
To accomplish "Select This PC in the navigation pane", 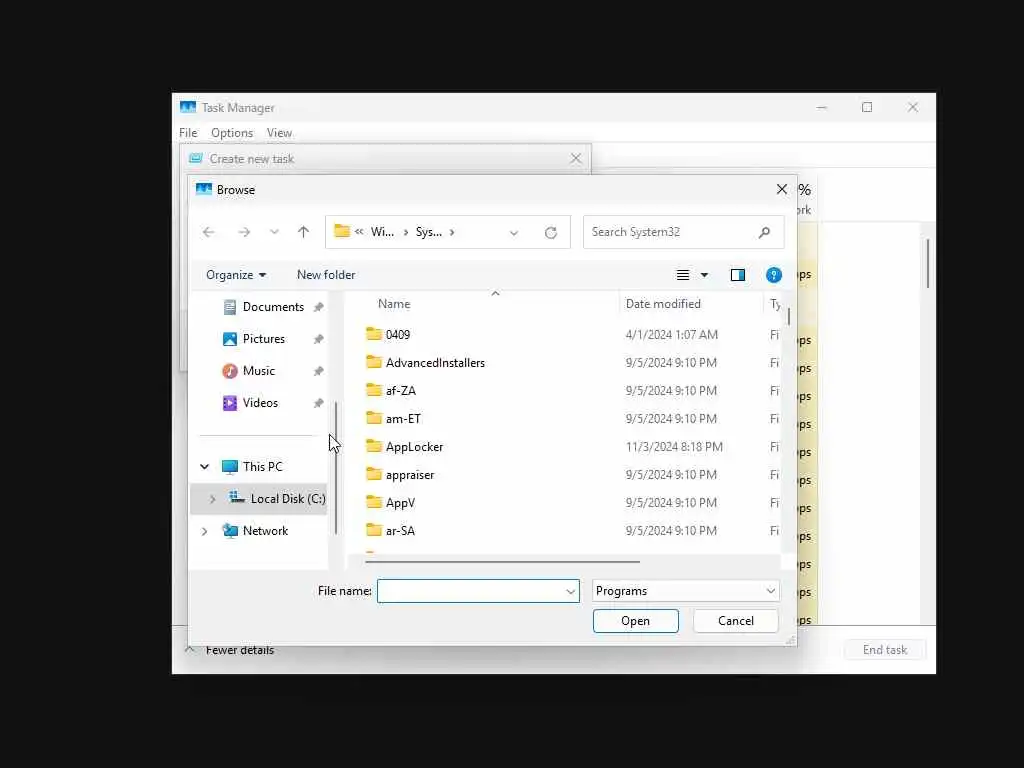I will pyautogui.click(x=263, y=466).
